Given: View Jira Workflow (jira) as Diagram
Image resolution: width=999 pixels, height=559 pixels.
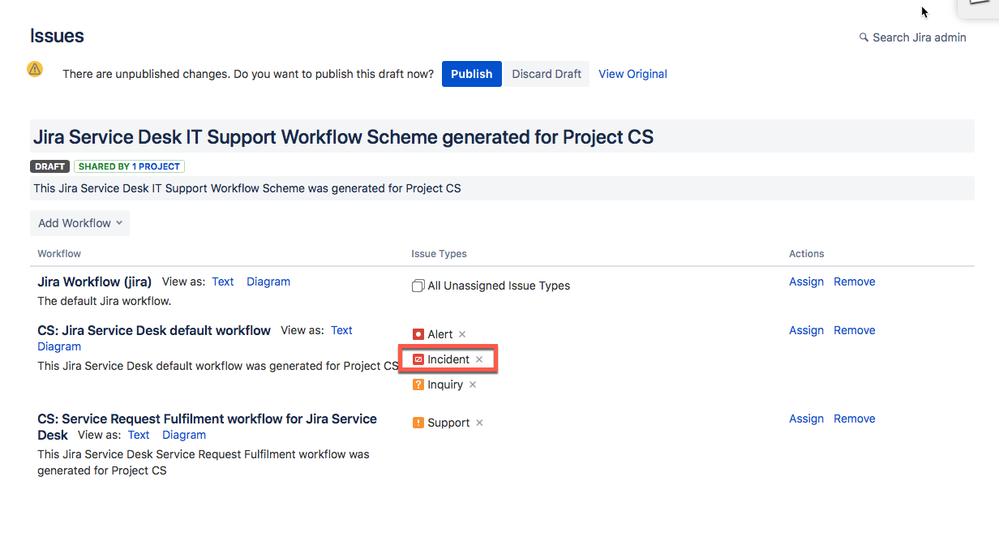Looking at the screenshot, I should pyautogui.click(x=268, y=282).
